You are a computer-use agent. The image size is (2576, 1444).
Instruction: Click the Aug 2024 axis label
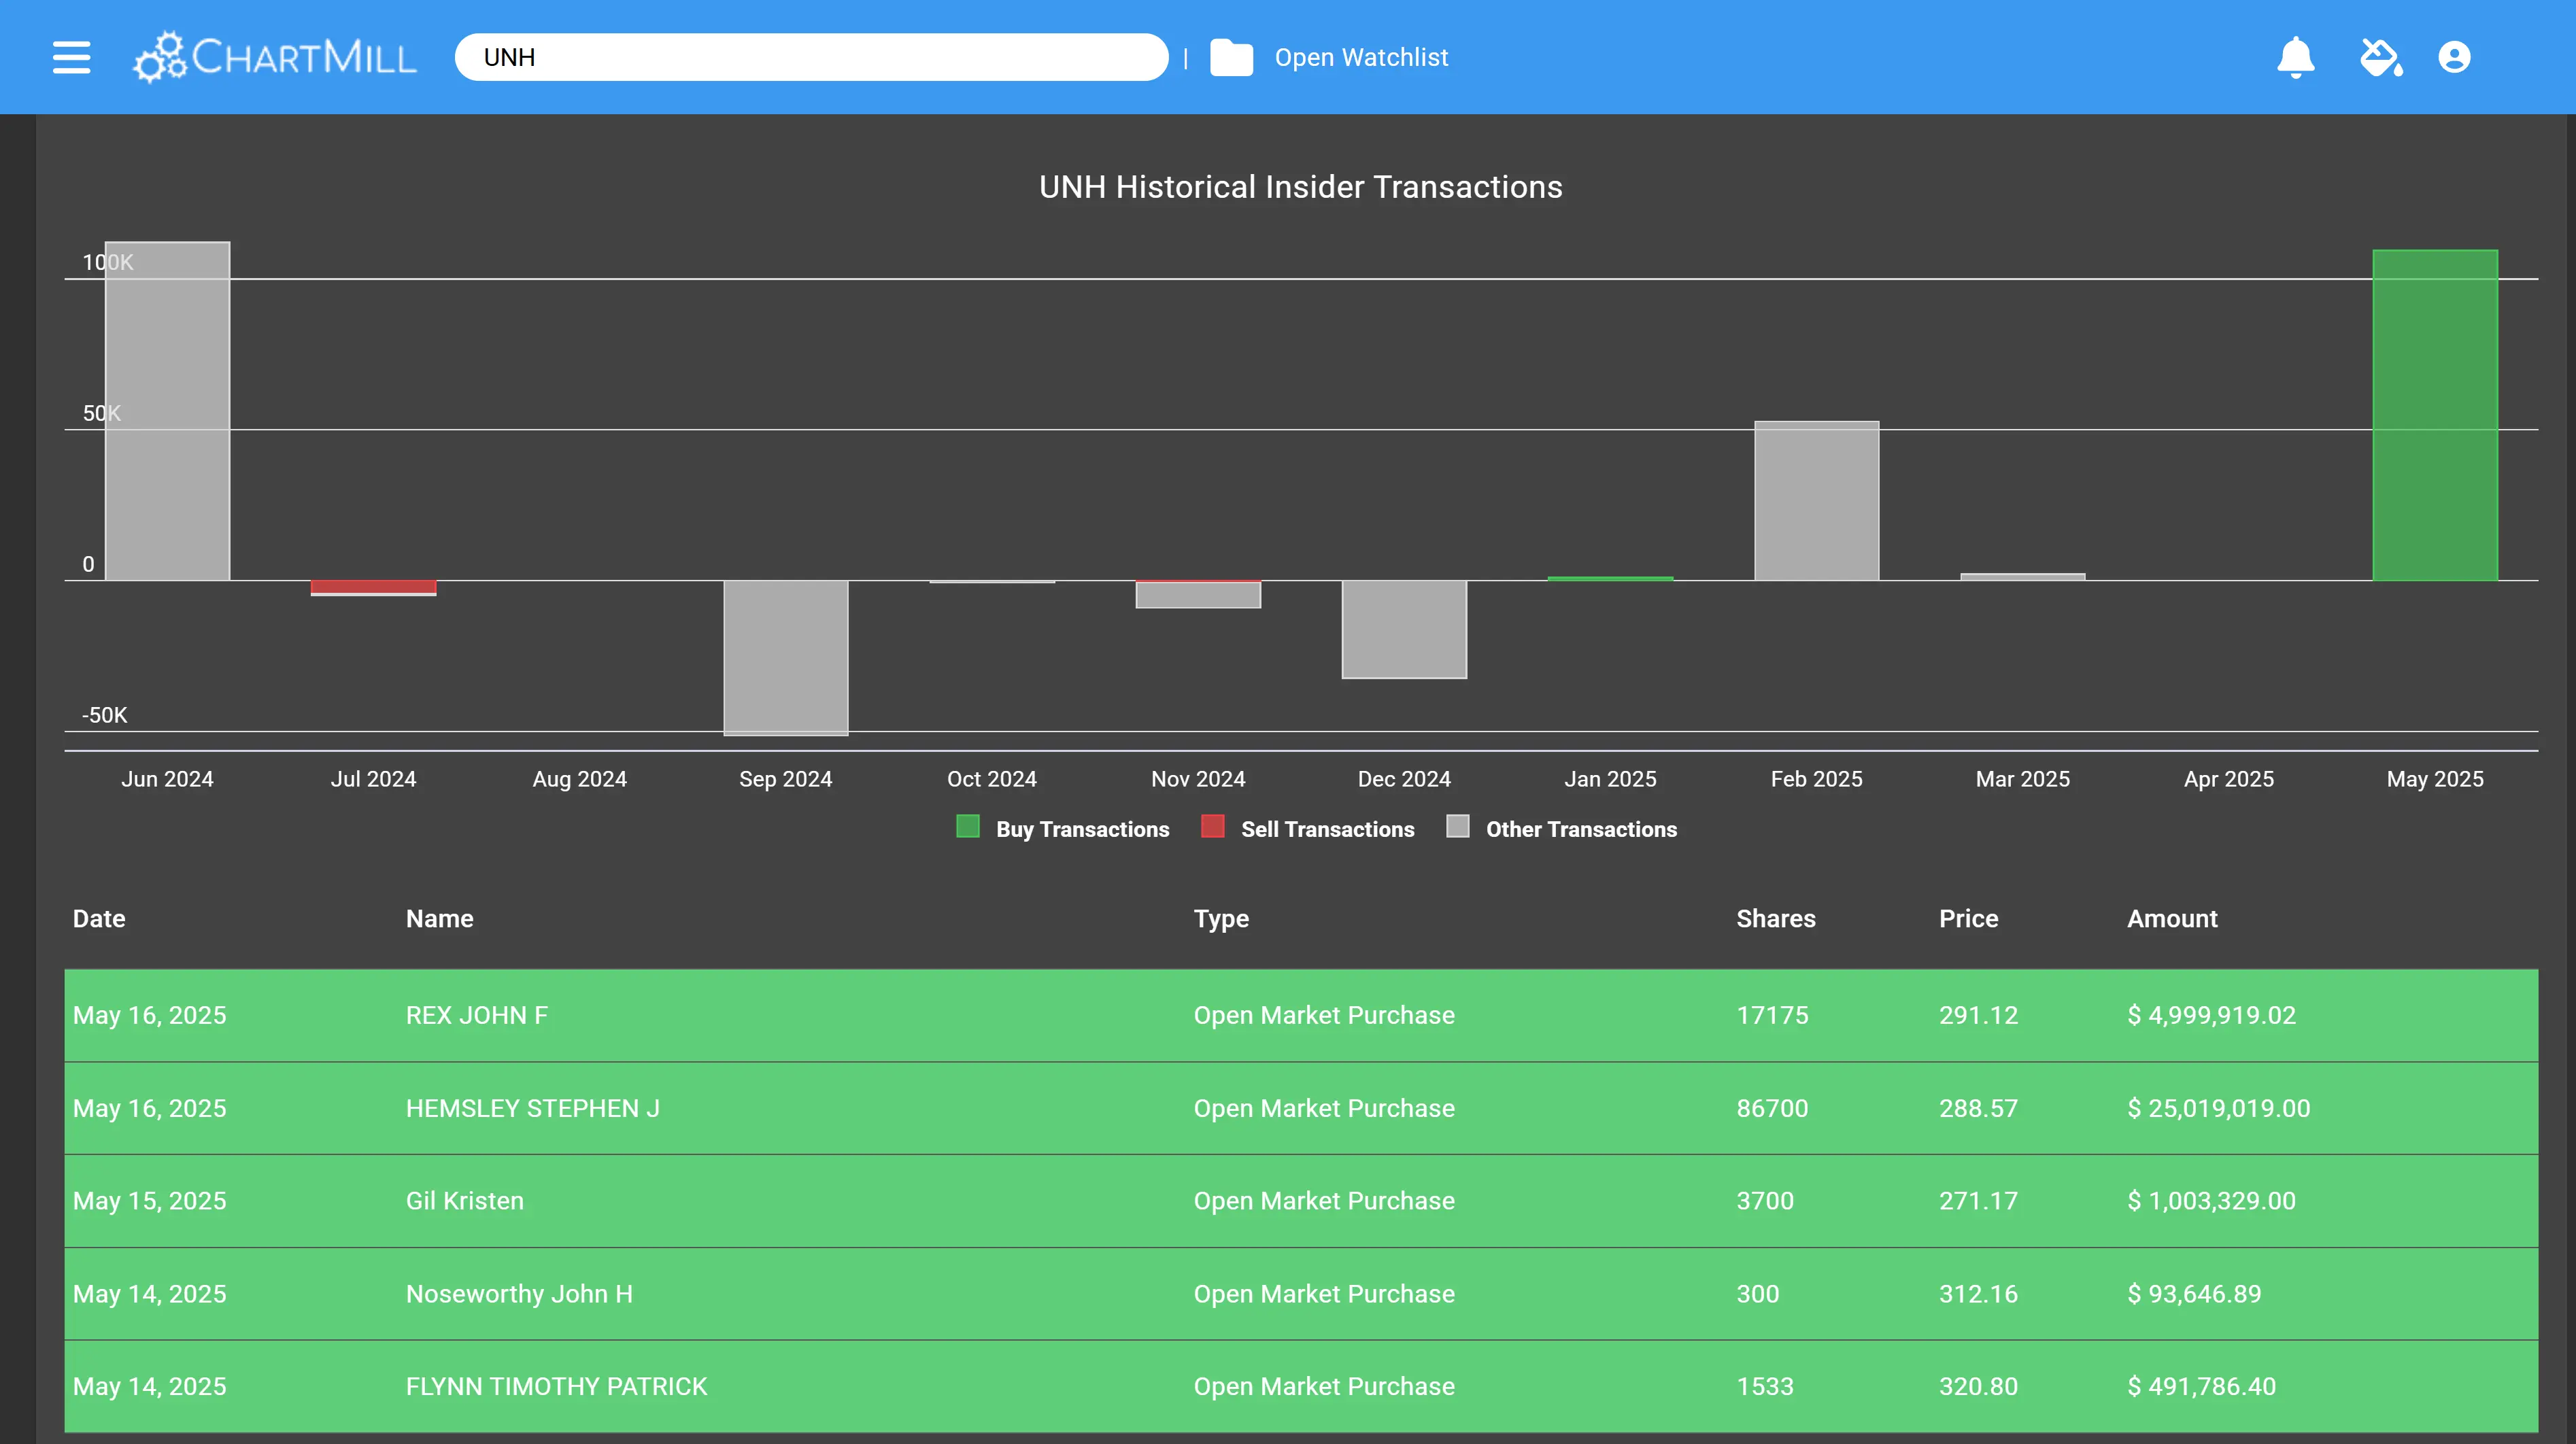tap(579, 779)
